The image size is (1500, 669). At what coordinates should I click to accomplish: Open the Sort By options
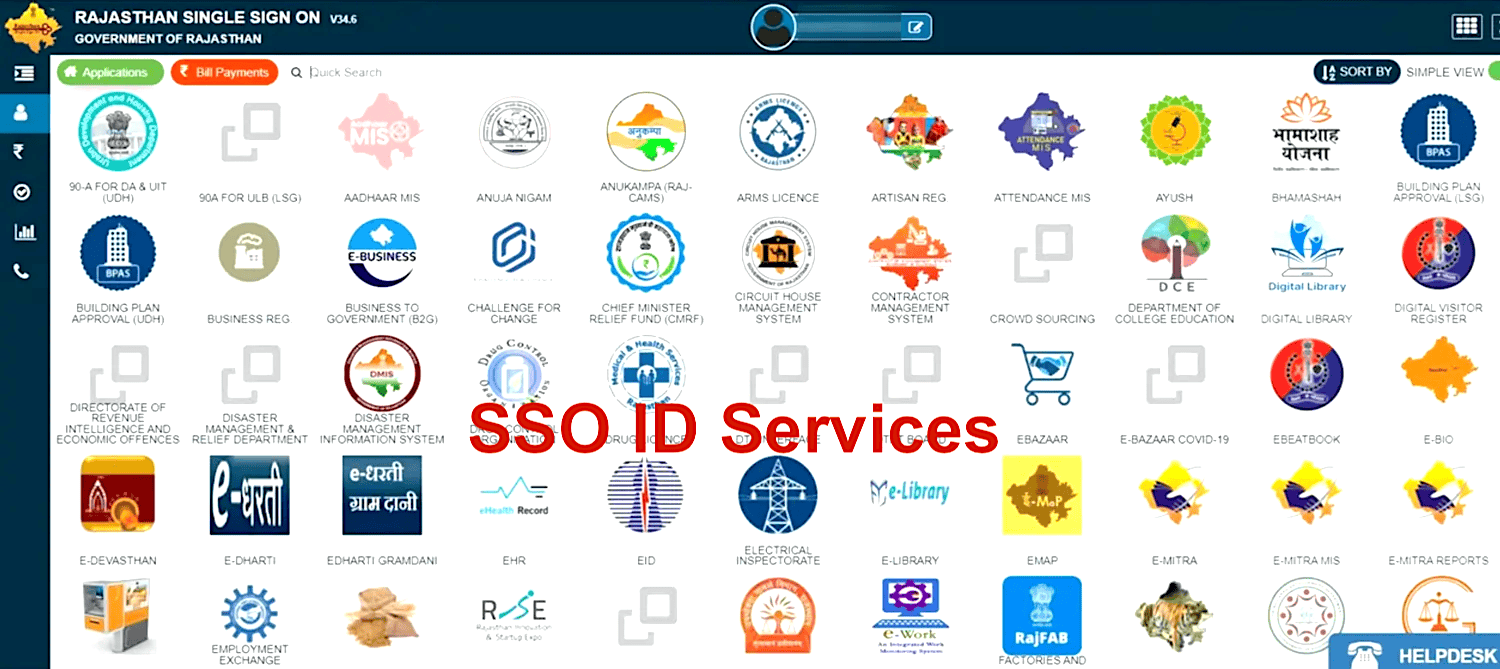coord(1356,72)
